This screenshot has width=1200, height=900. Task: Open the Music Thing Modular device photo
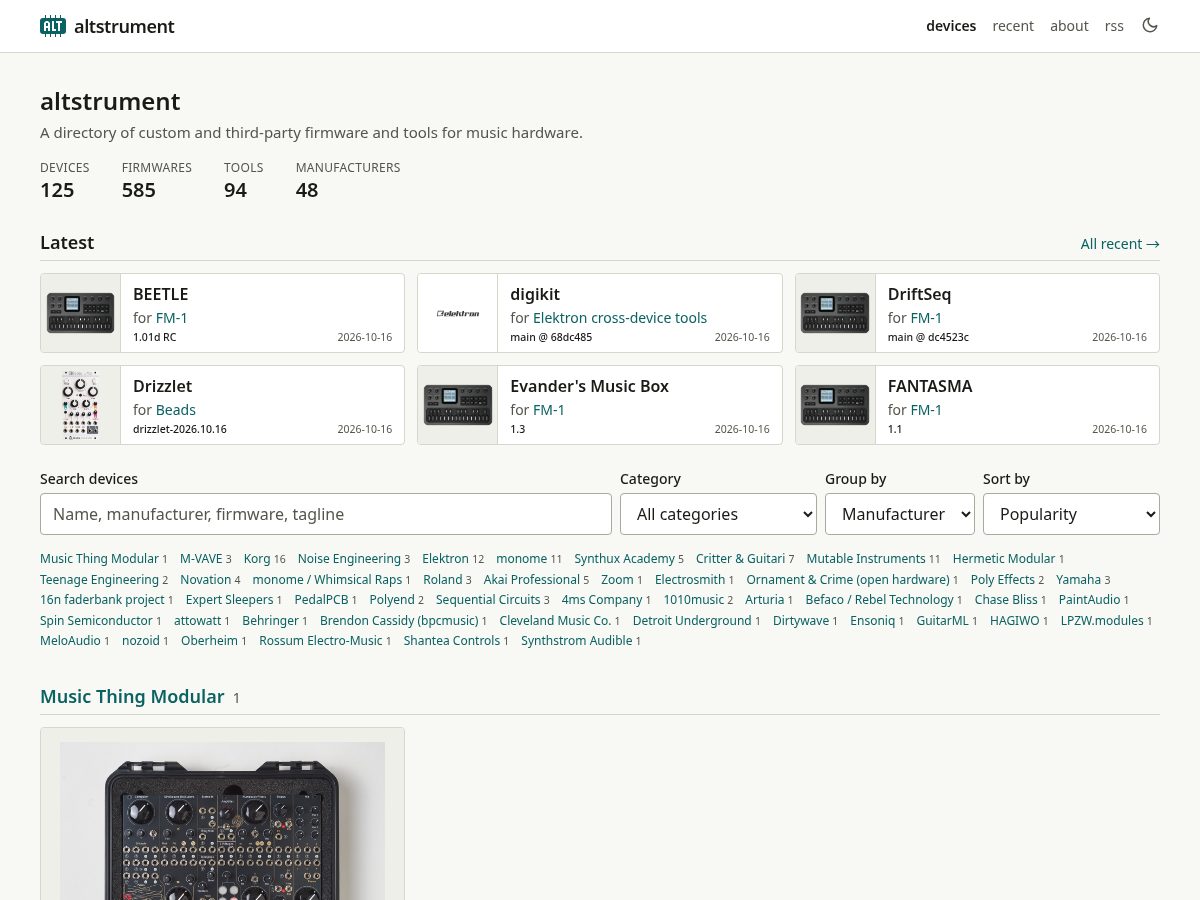222,820
